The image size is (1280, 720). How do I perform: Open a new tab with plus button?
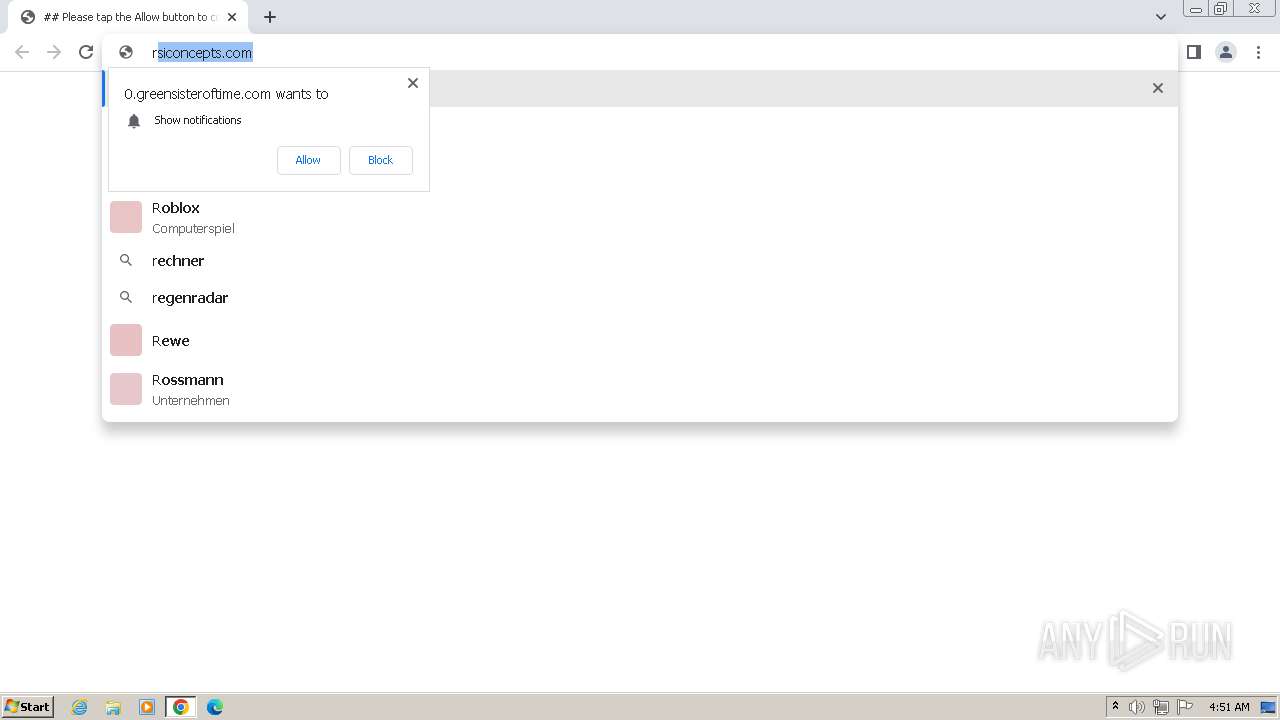(270, 17)
